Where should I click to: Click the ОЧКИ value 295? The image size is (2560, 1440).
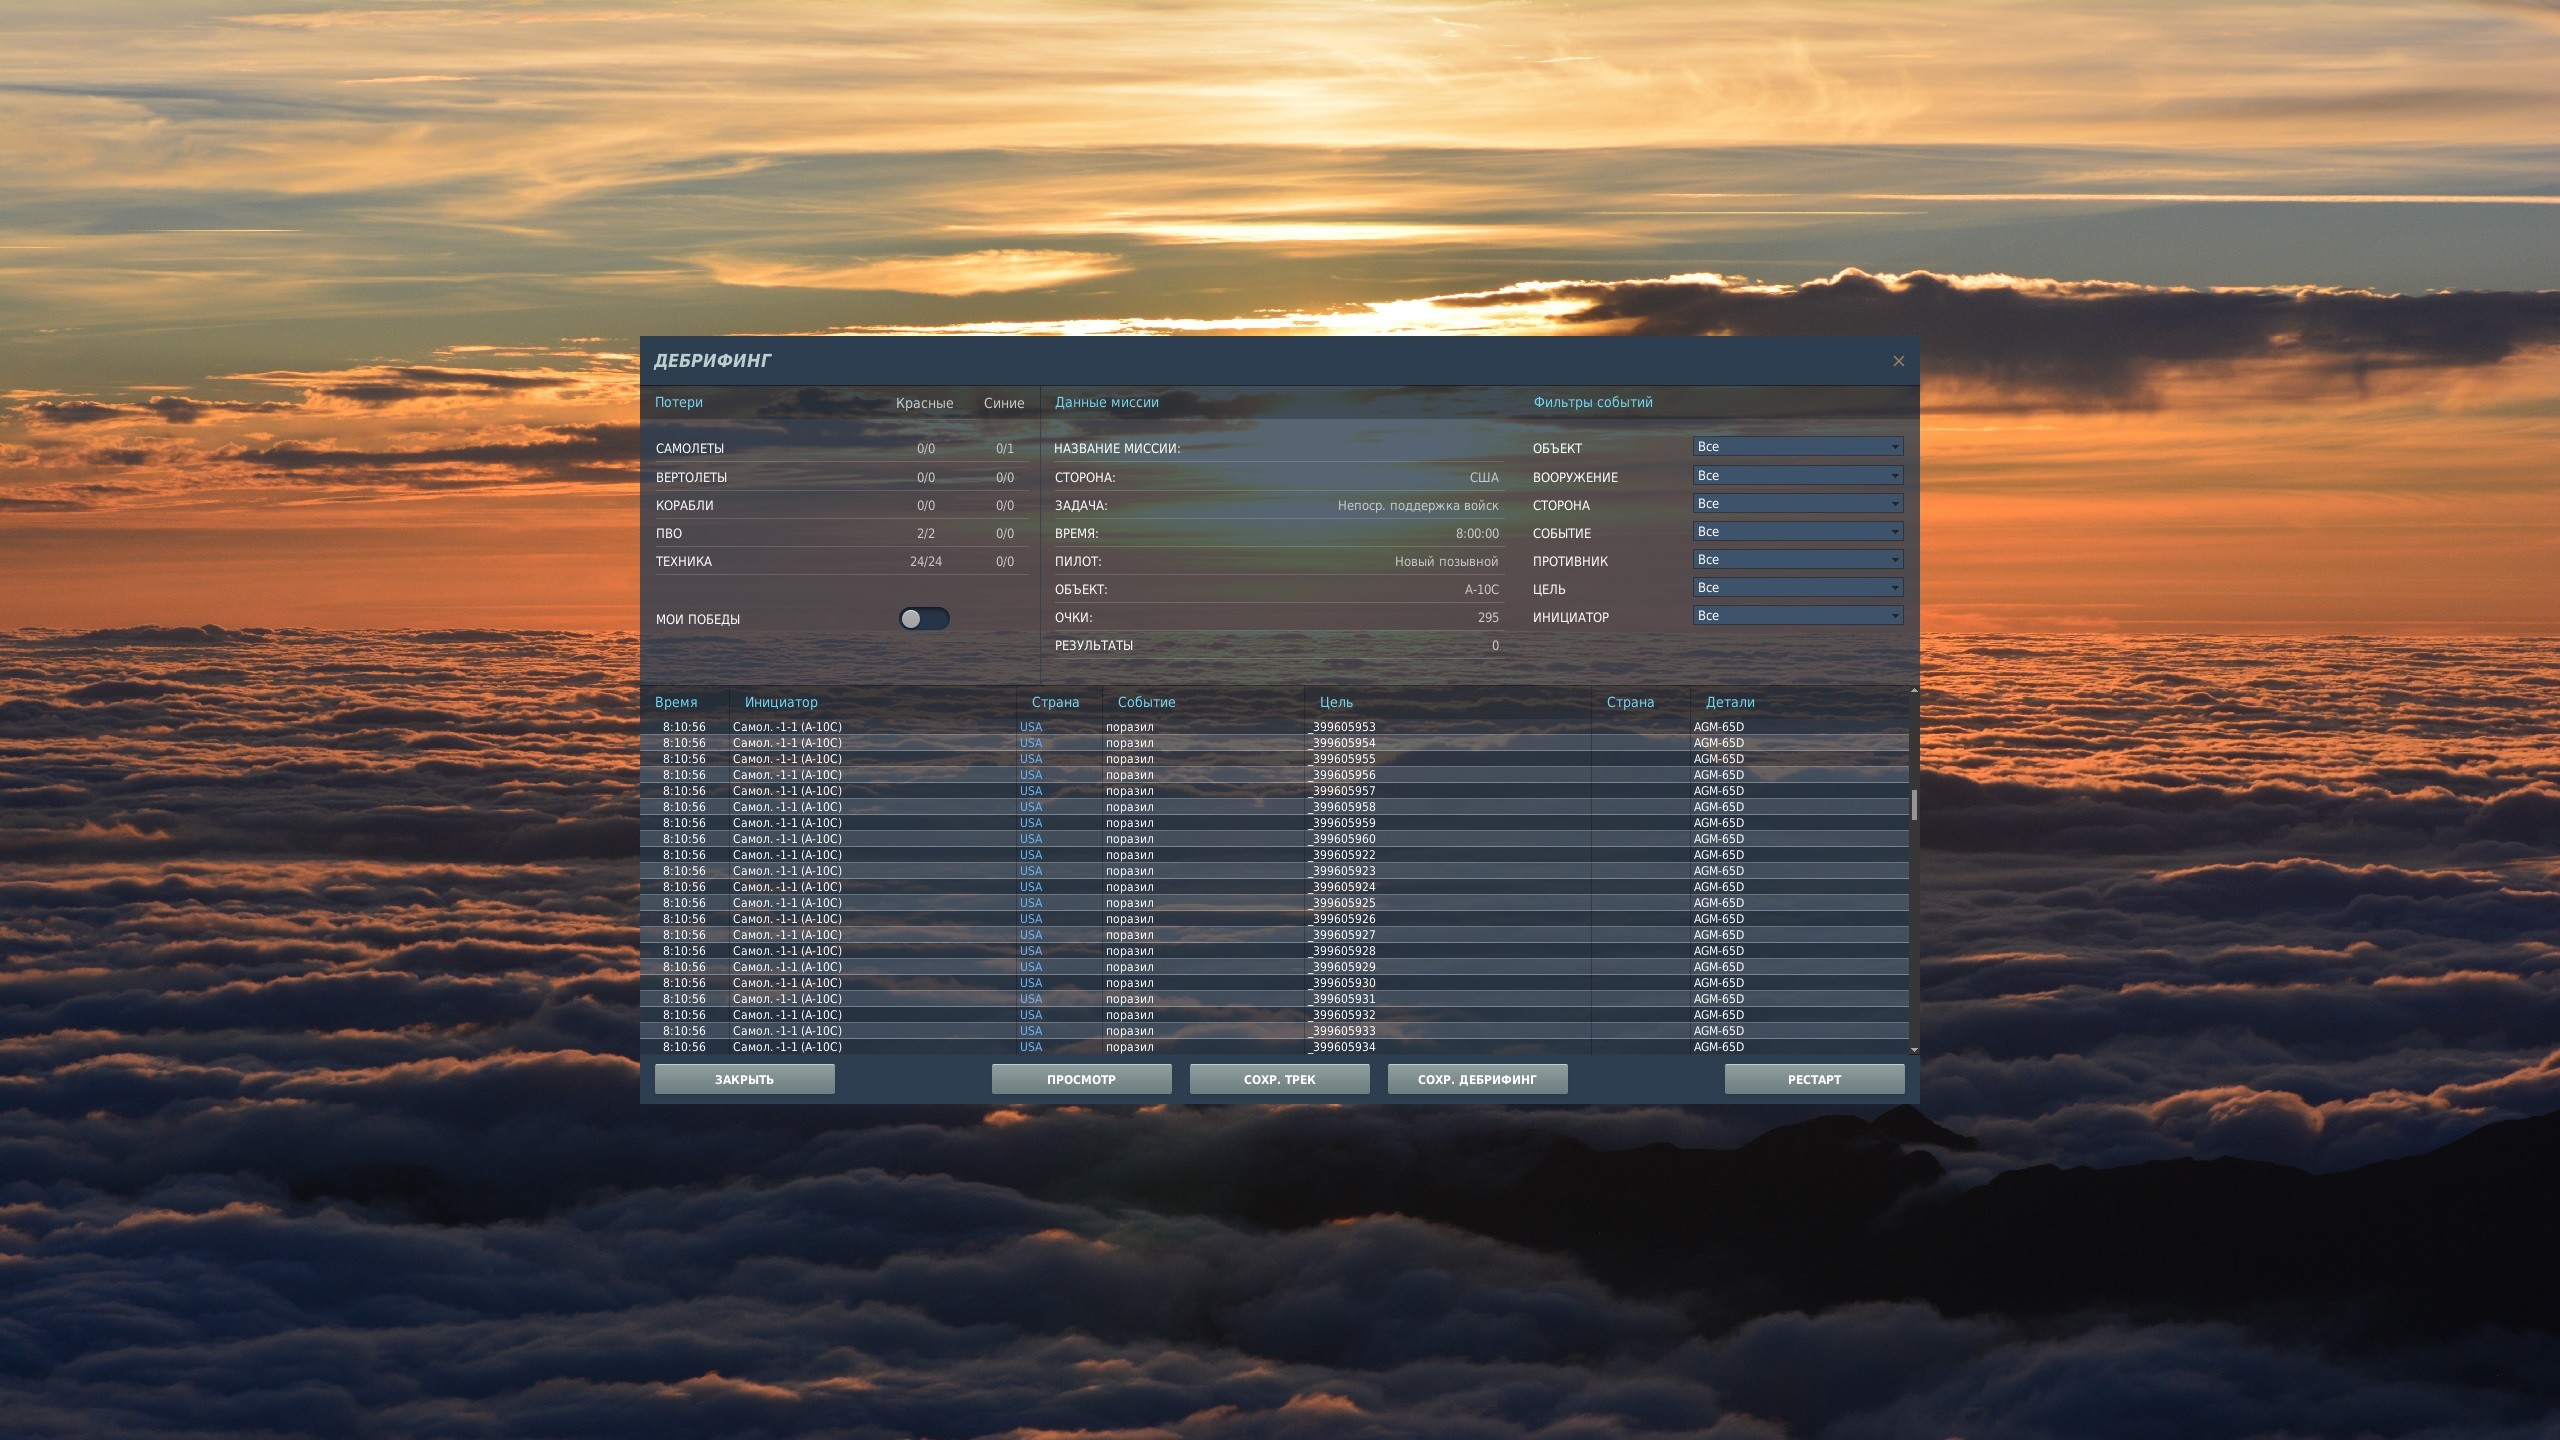[1488, 618]
